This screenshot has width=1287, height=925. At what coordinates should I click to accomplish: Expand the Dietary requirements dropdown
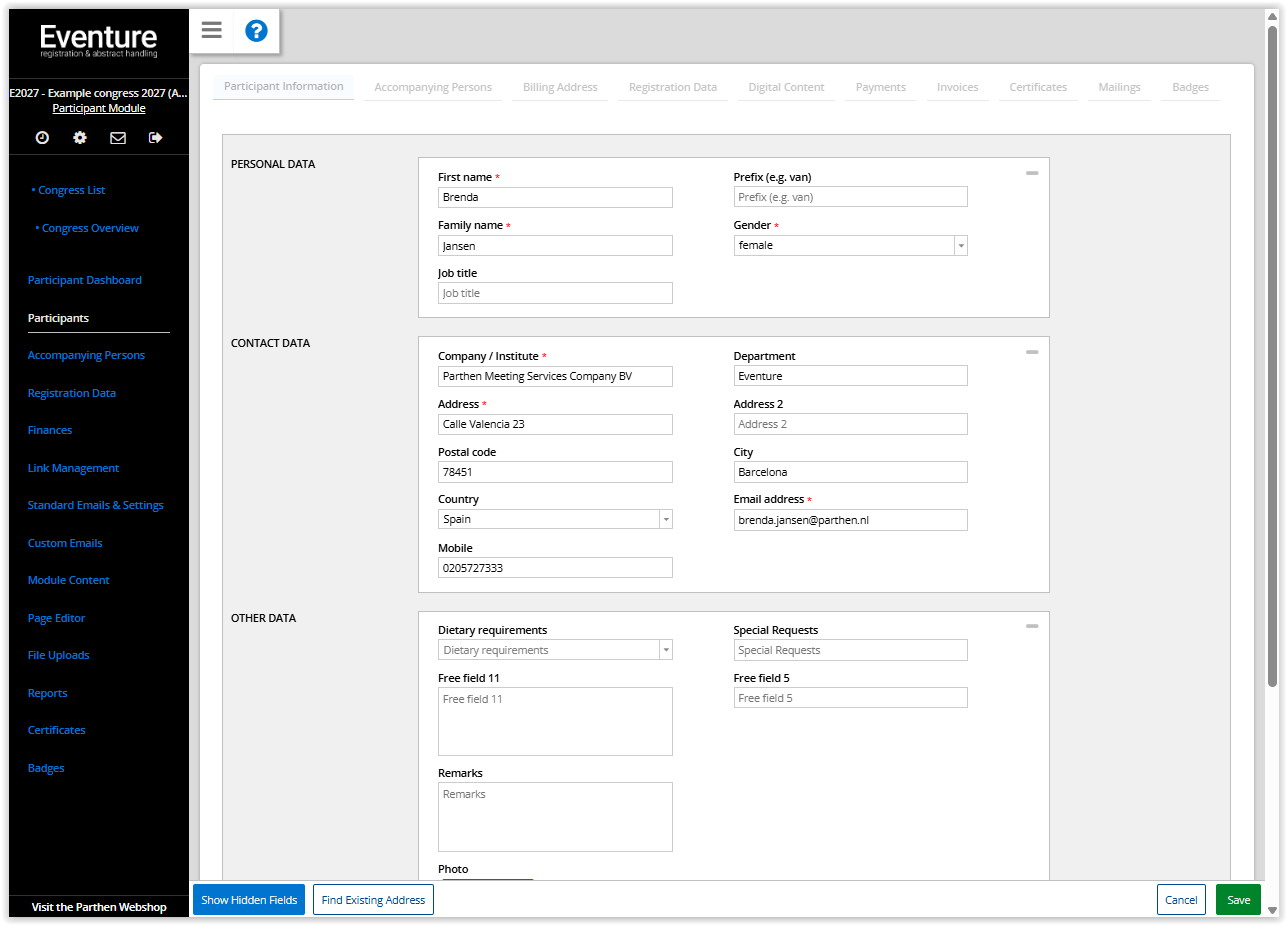665,651
